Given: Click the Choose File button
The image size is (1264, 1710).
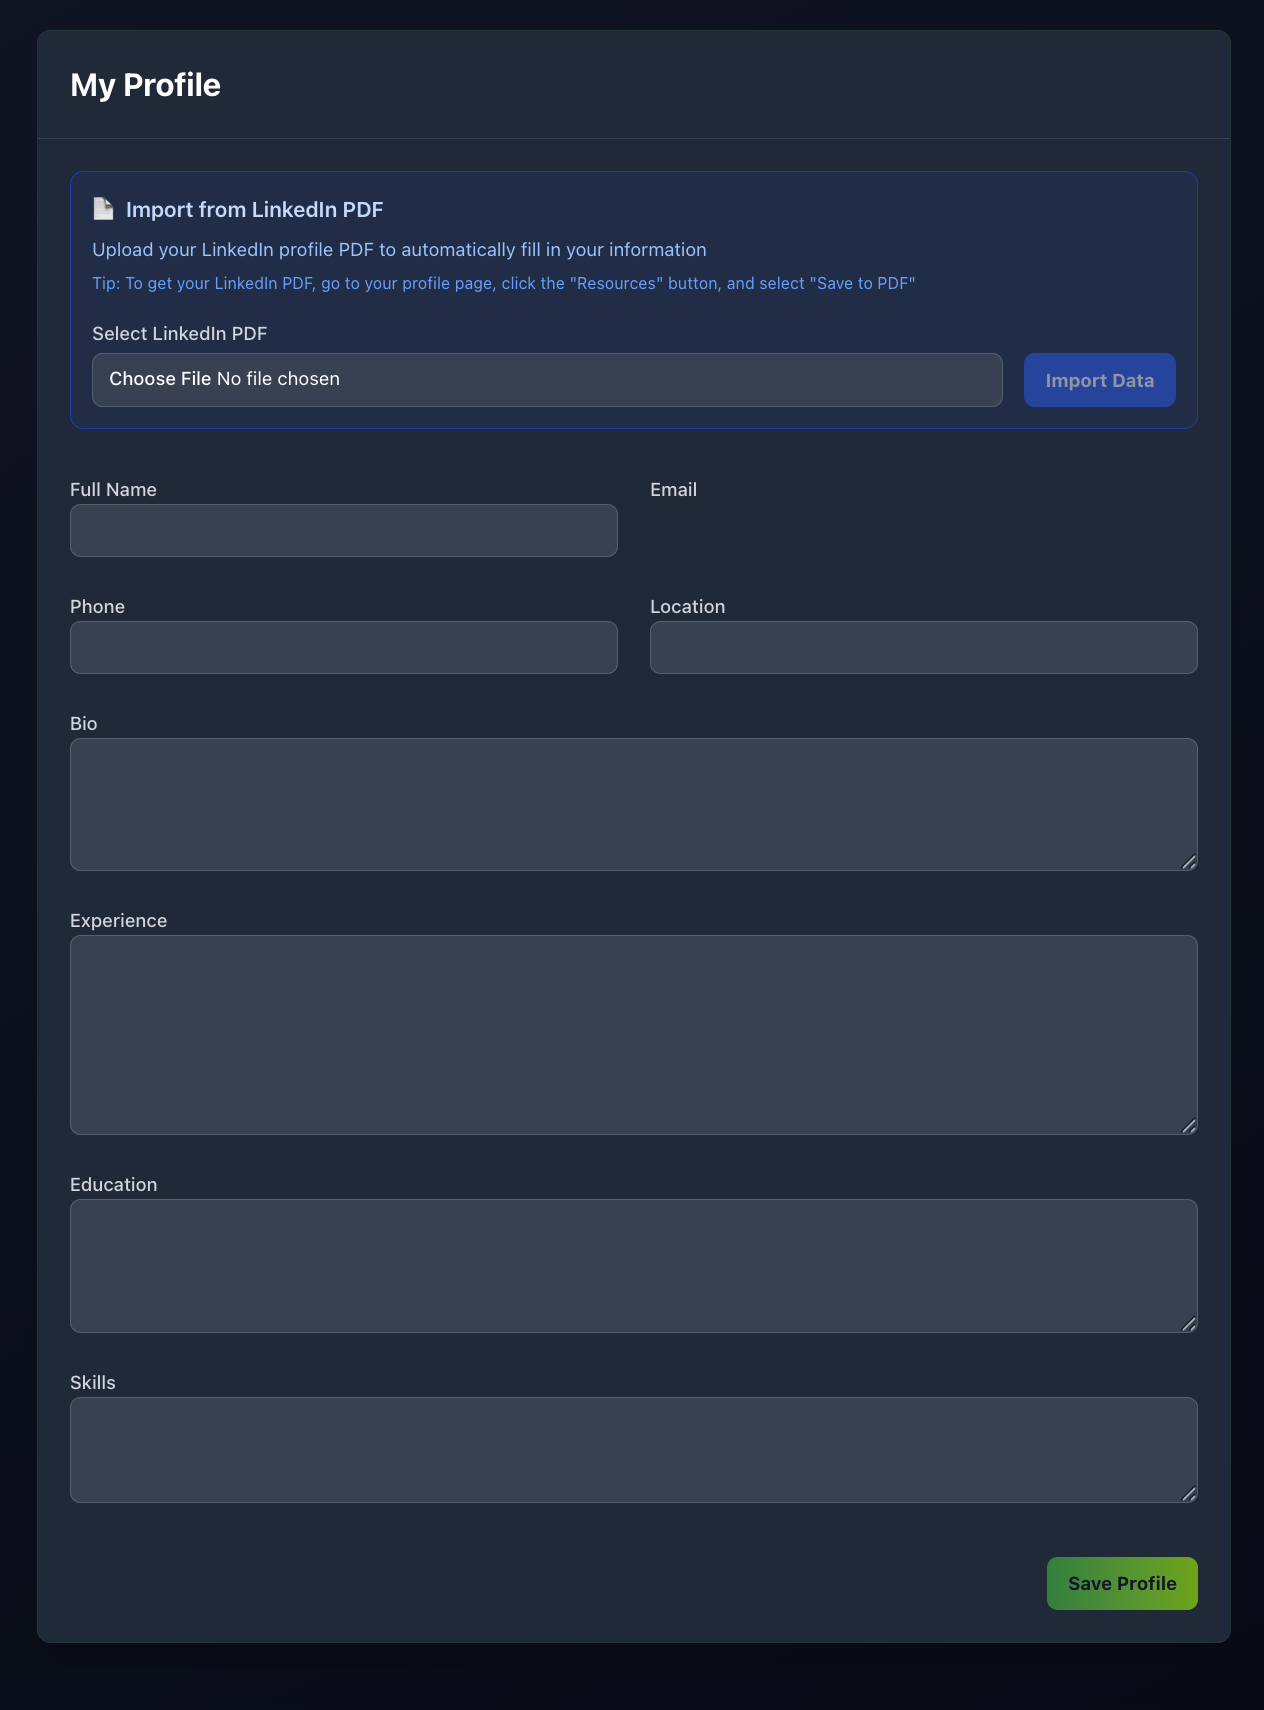Looking at the screenshot, I should (x=160, y=379).
